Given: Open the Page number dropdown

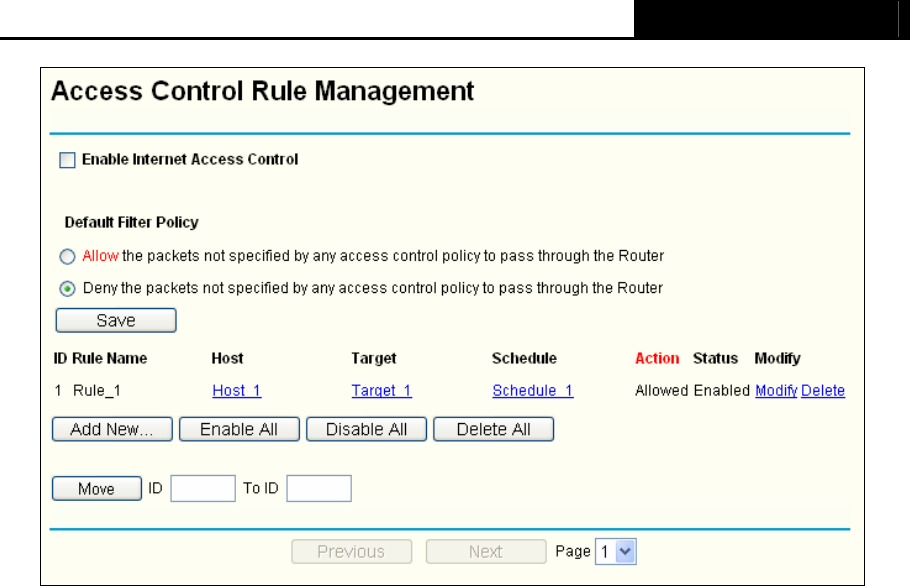Looking at the screenshot, I should [x=616, y=551].
